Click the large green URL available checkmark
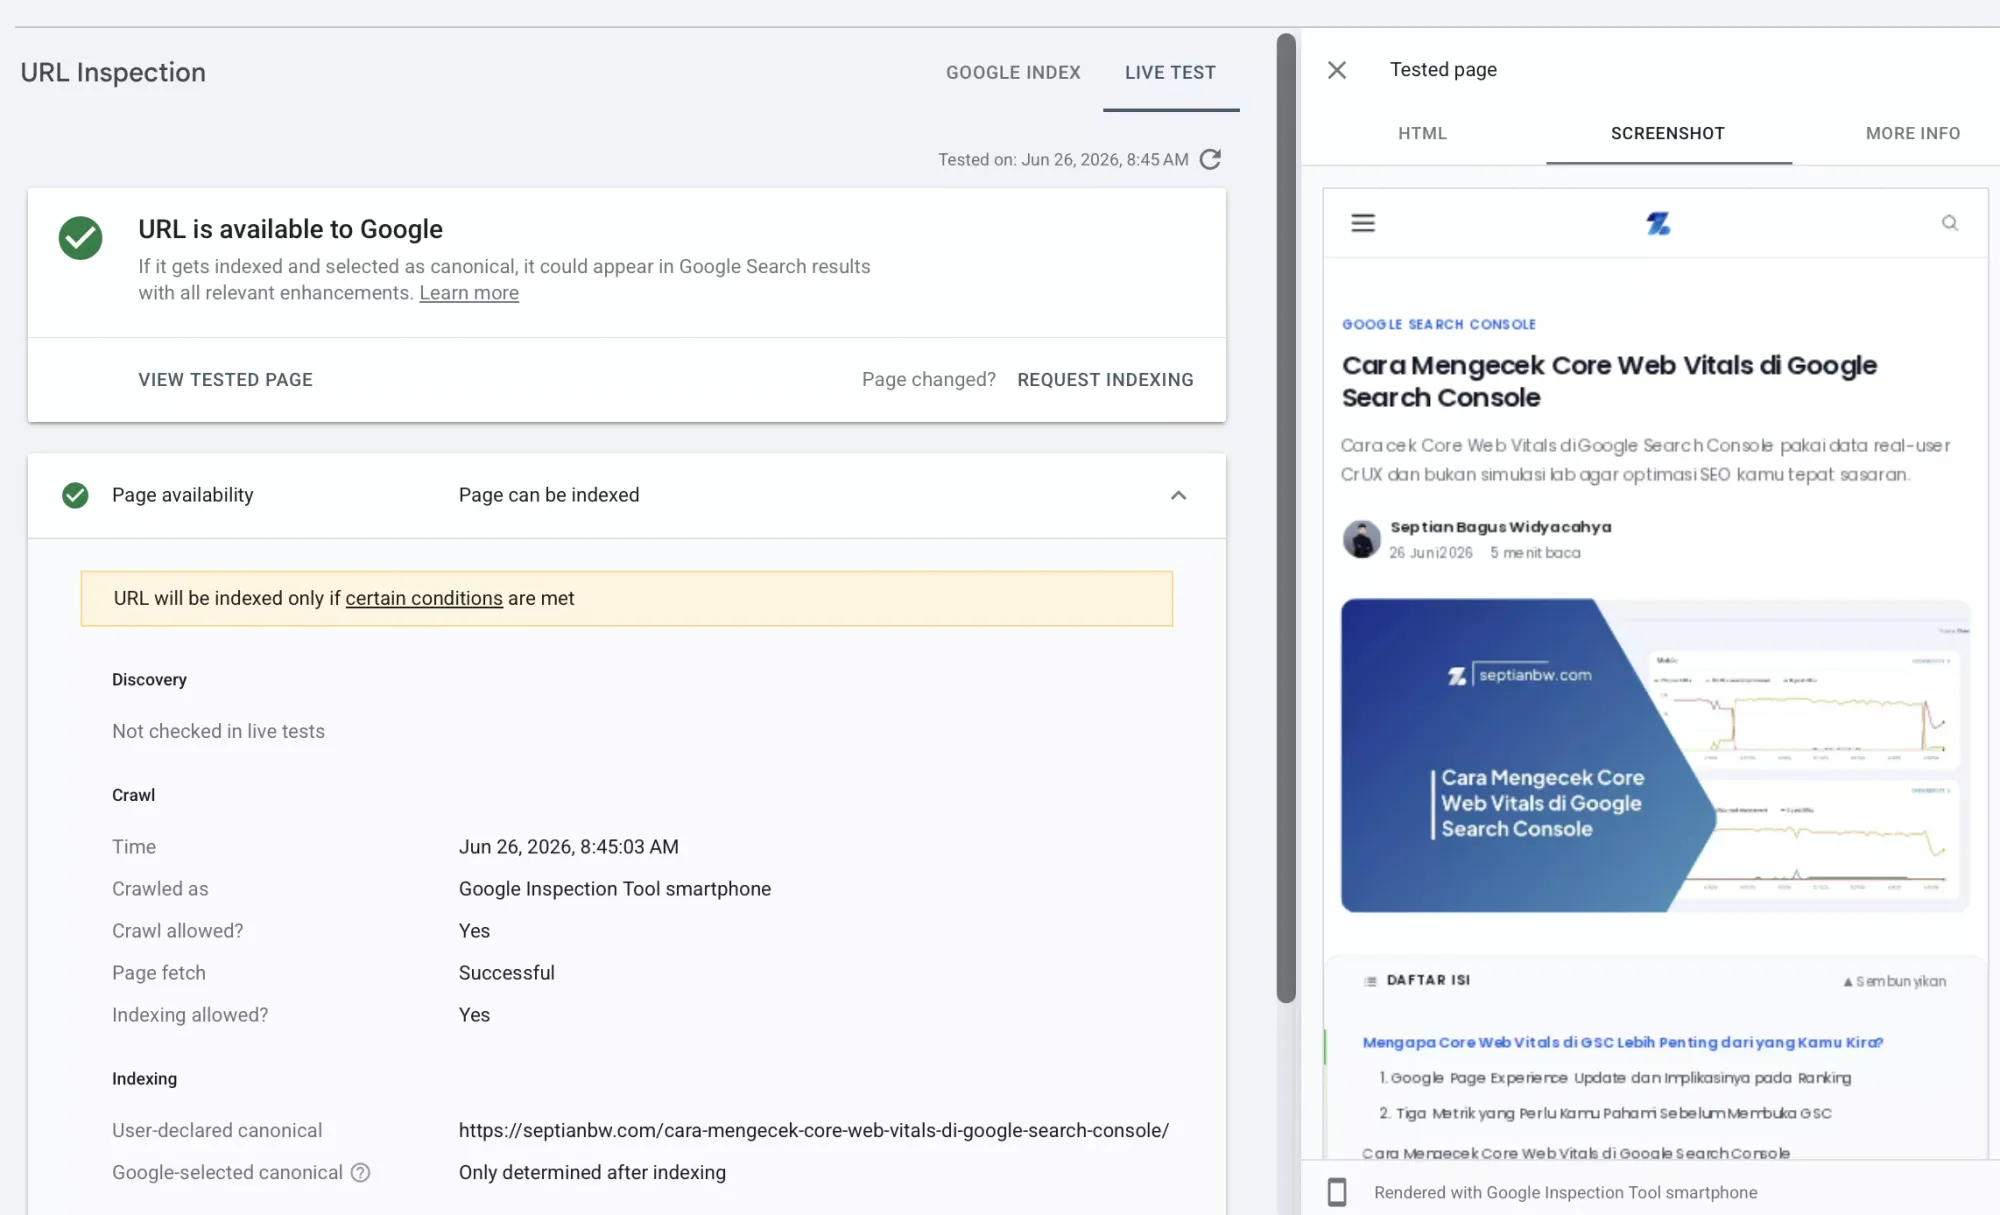The width and height of the screenshot is (2000, 1215). [x=80, y=238]
